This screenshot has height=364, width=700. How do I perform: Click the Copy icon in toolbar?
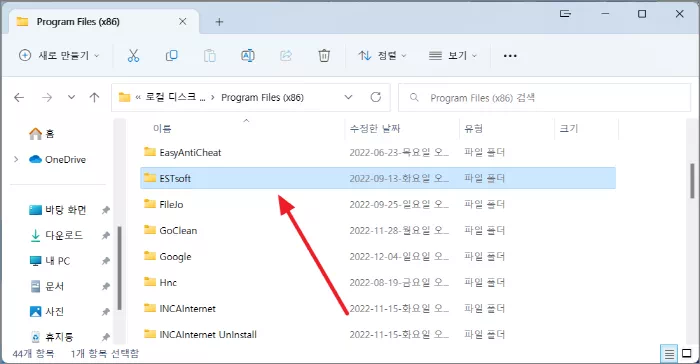(x=171, y=56)
